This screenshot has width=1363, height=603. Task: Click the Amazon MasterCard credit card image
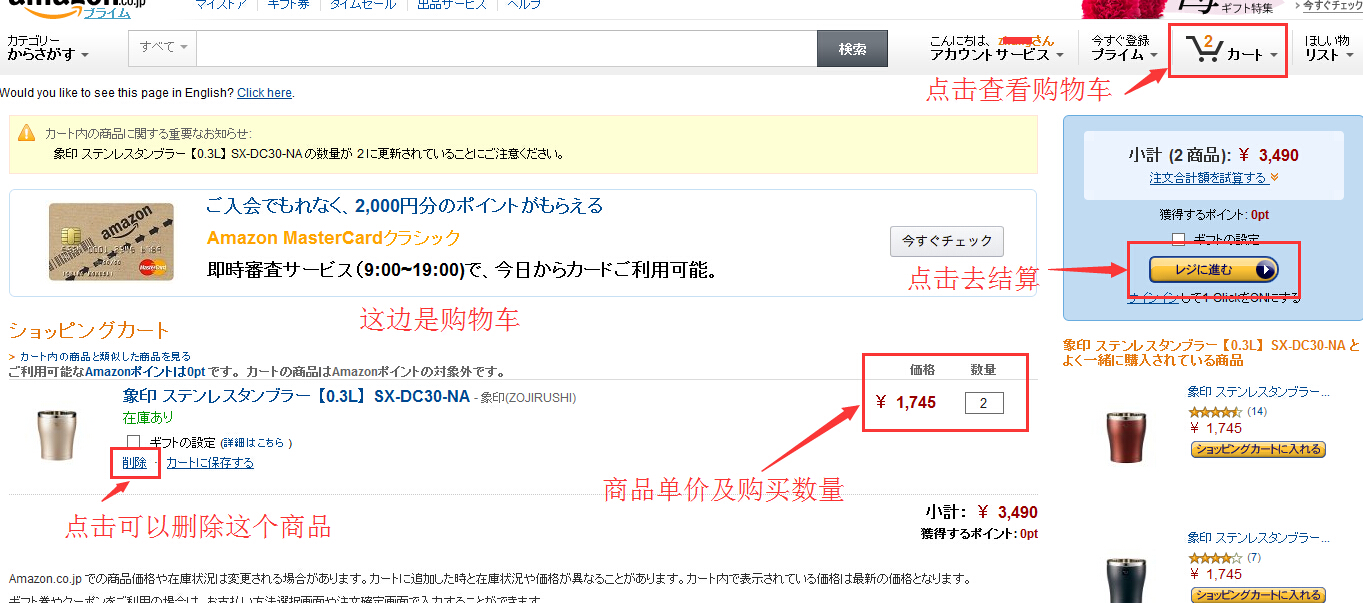tap(111, 242)
